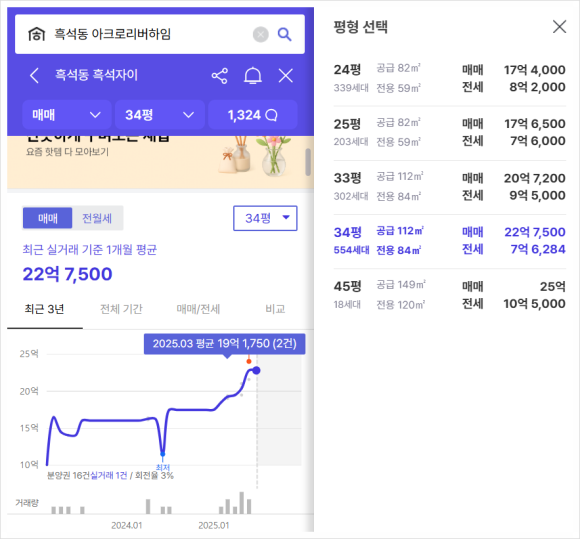This screenshot has width=580, height=539.
Task: Open the 1,324 comments button
Action: (253, 115)
